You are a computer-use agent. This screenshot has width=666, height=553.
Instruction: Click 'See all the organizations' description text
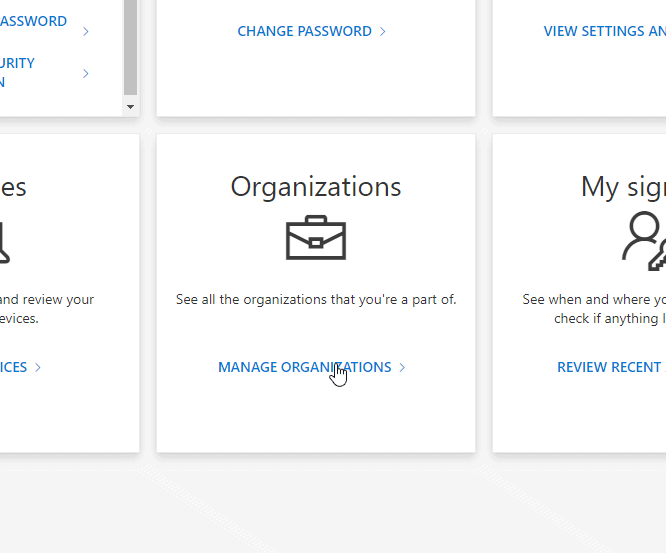tap(315, 299)
